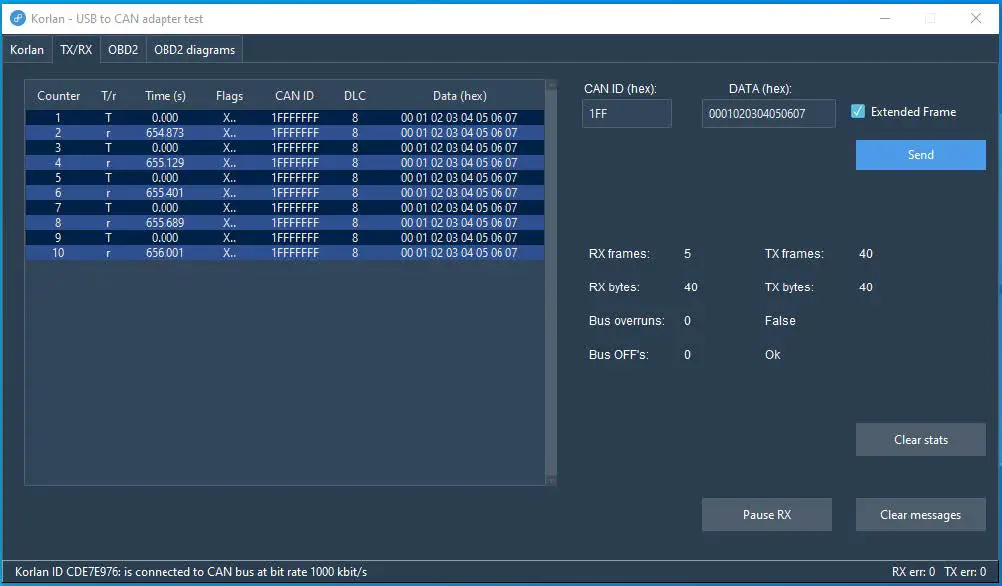
Task: Open the OBD2 diagrams tab
Action: coord(194,49)
